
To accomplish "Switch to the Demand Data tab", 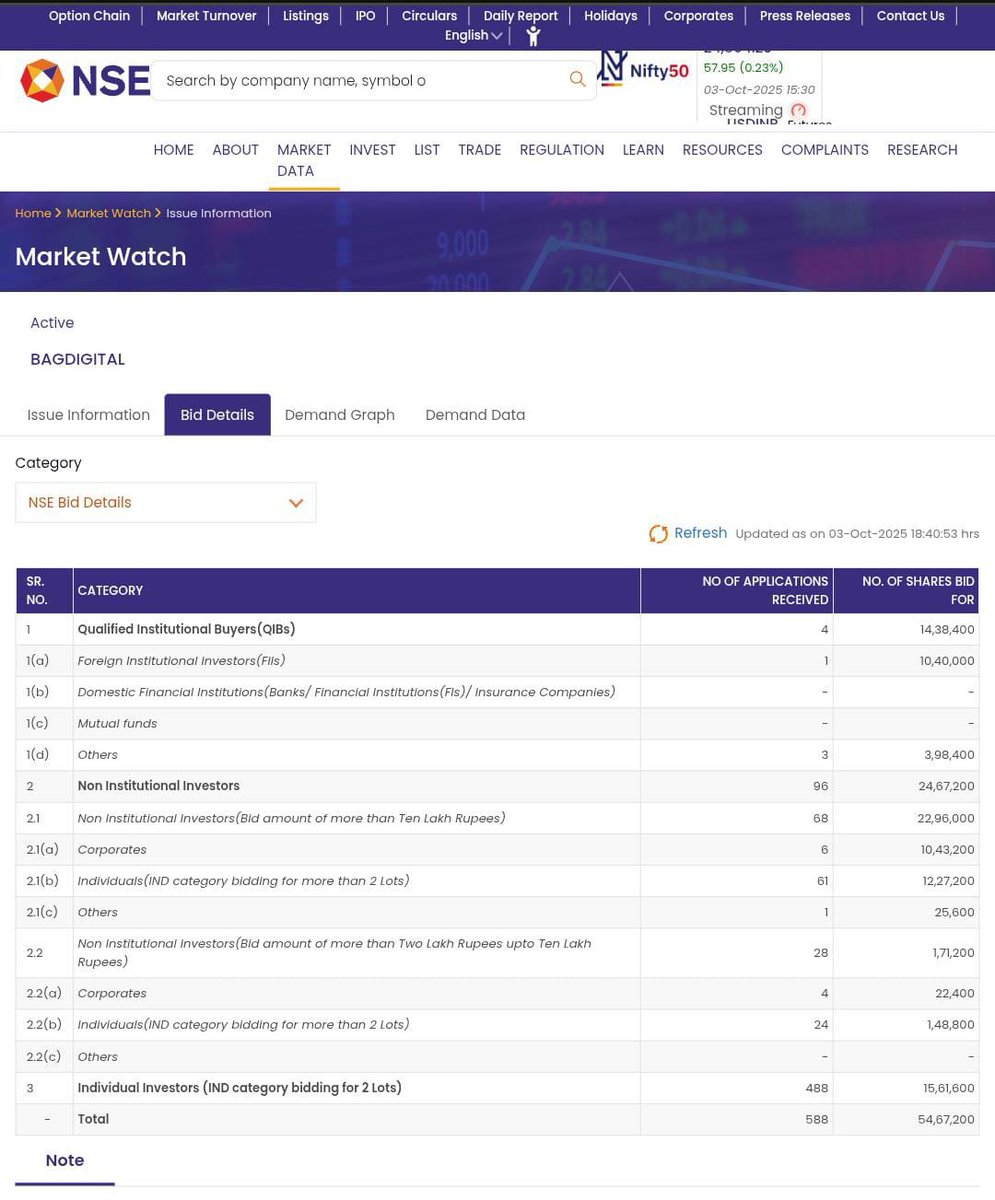I will (475, 415).
